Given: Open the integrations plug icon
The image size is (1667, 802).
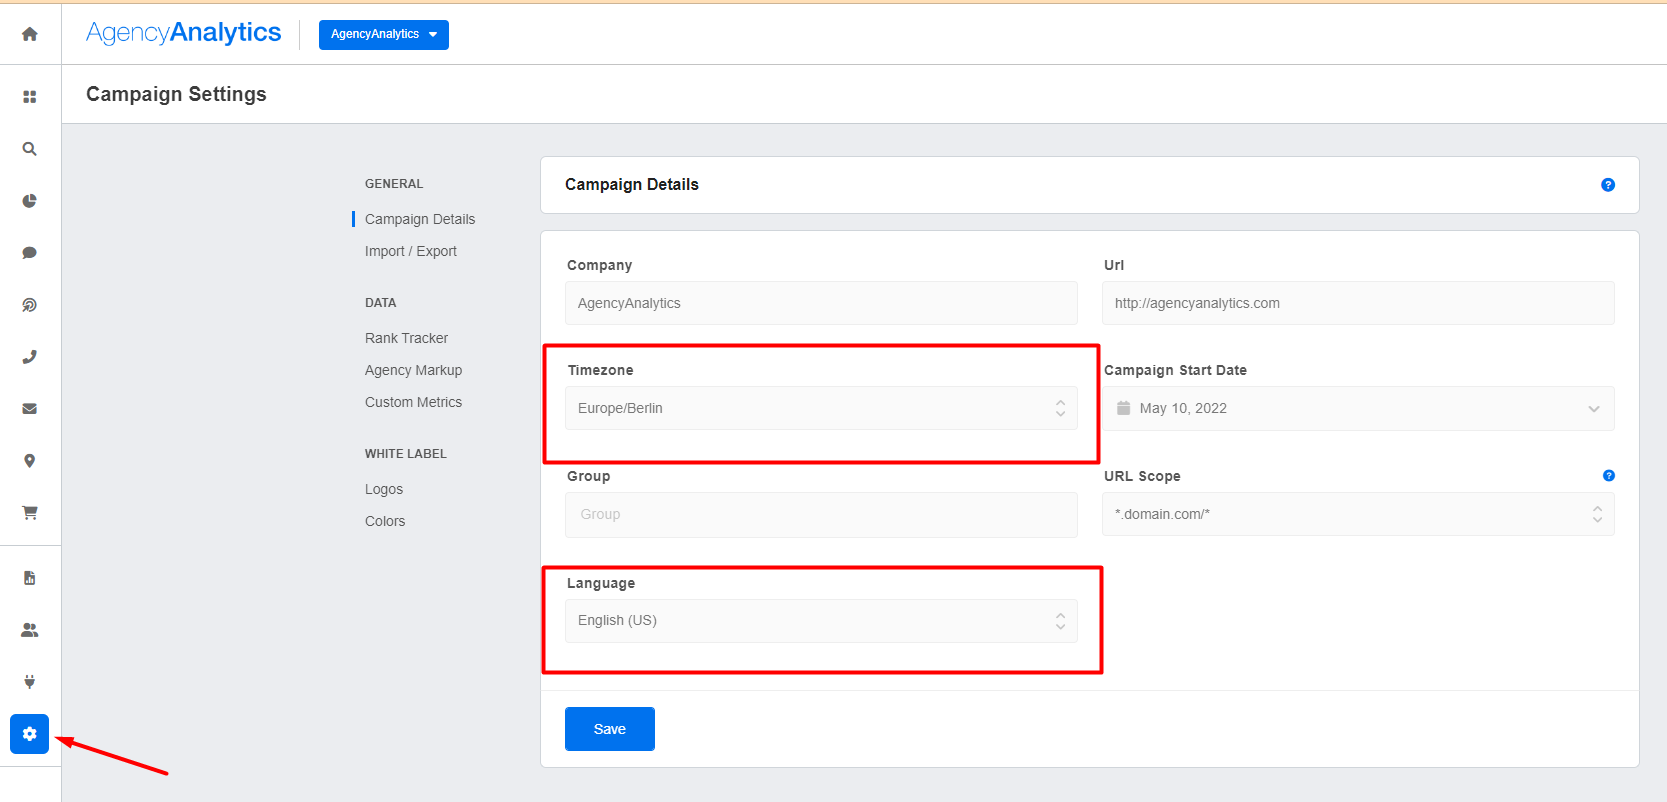Looking at the screenshot, I should [30, 682].
